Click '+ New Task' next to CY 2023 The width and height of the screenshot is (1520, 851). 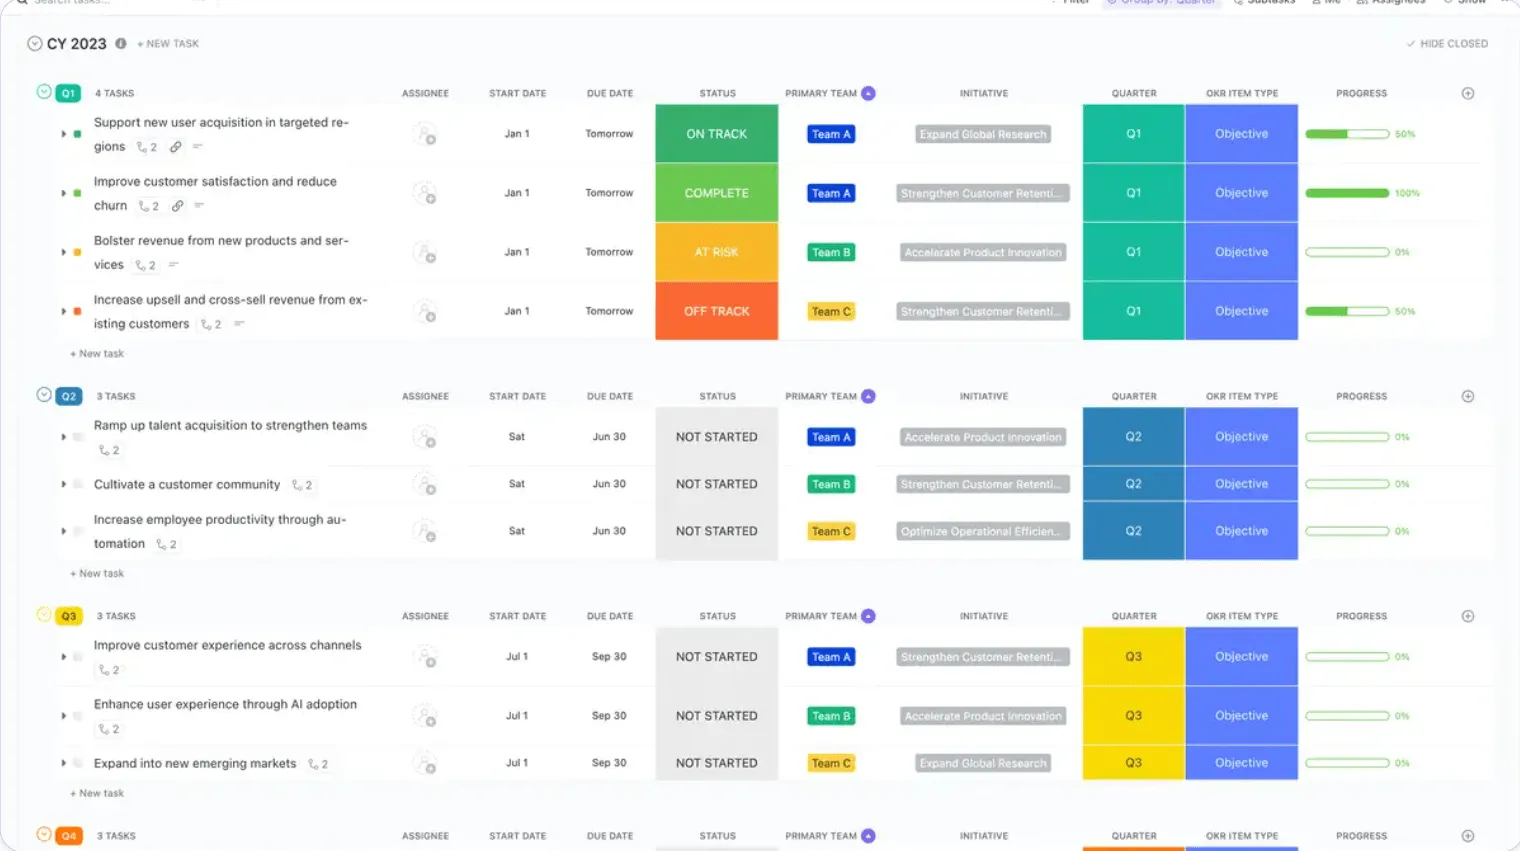168,44
